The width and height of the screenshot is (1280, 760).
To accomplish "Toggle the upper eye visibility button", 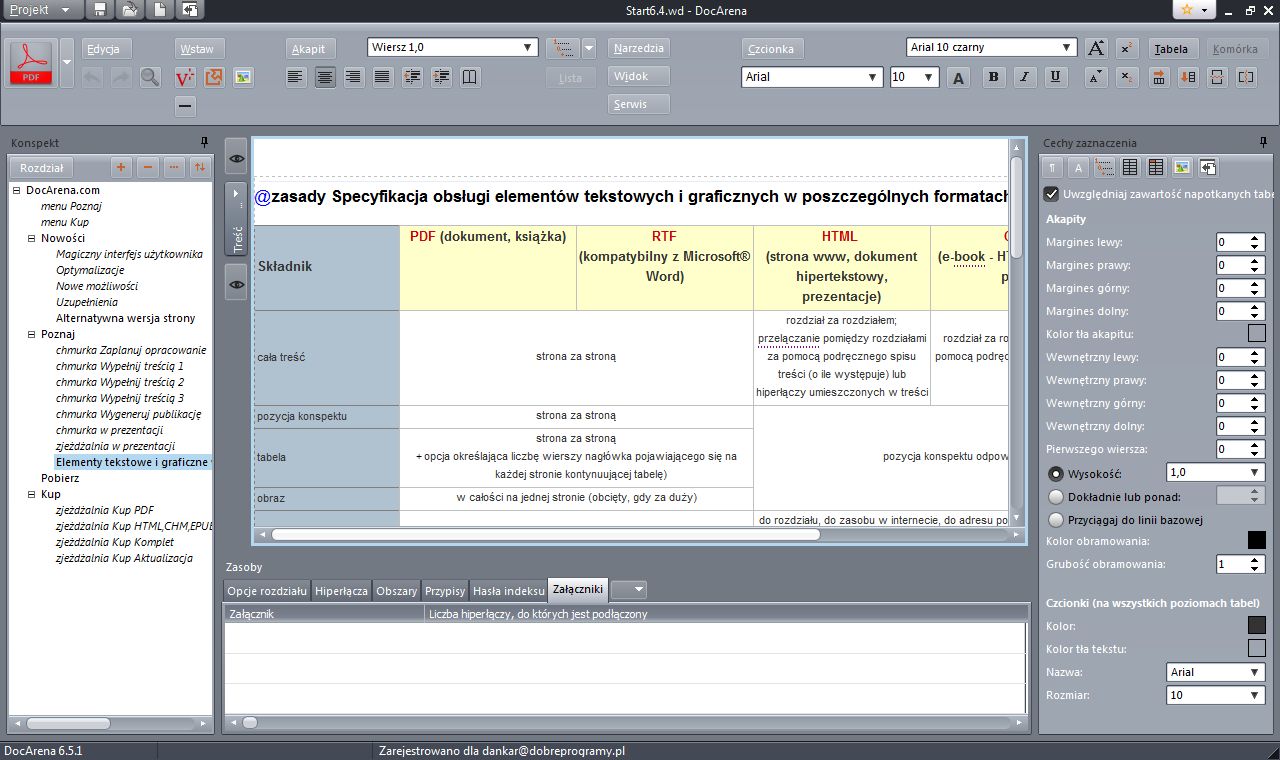I will 236,158.
